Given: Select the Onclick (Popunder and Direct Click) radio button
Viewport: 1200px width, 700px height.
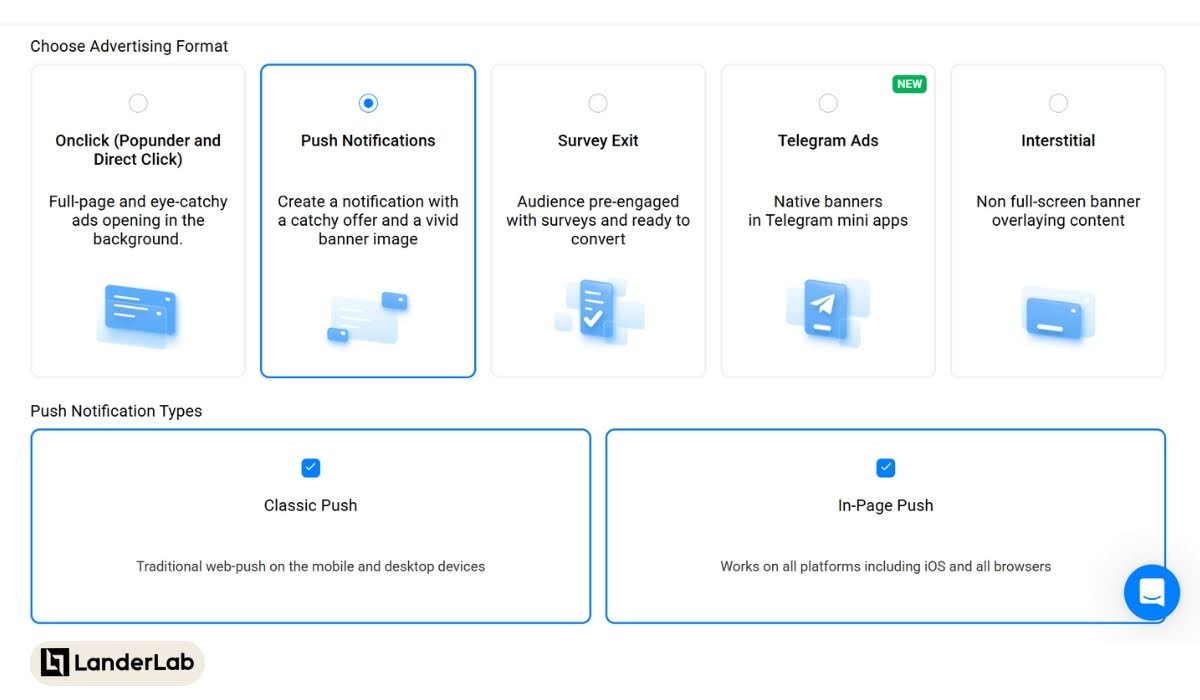Looking at the screenshot, I should [138, 103].
